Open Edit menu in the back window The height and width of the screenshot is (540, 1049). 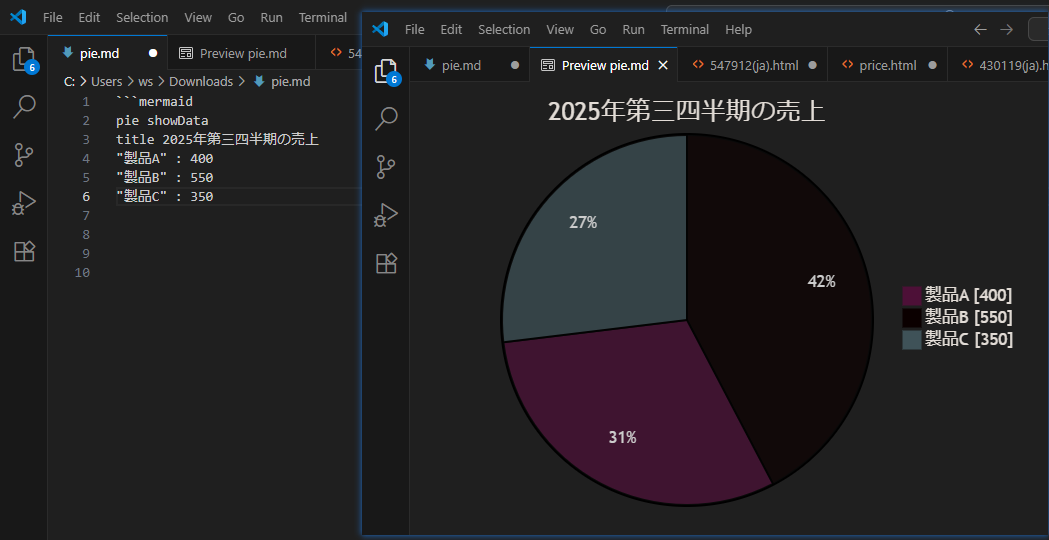(x=89, y=17)
